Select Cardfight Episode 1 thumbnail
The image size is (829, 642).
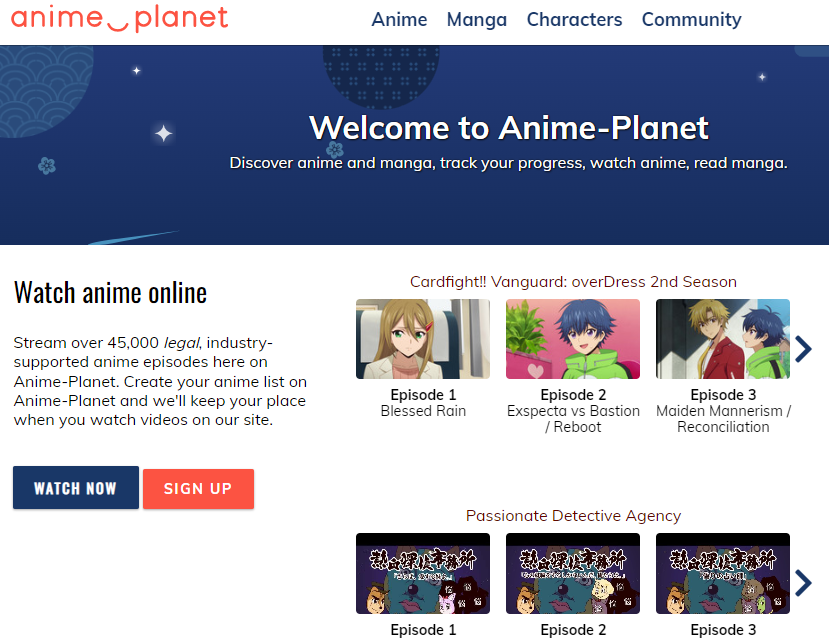[x=423, y=339]
